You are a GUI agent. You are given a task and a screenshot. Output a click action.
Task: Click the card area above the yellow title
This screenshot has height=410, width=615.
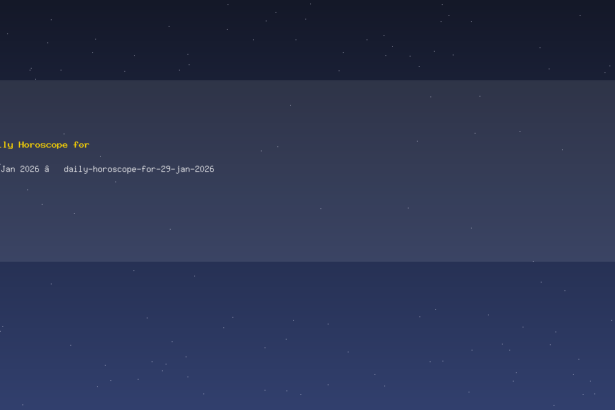[118, 110]
